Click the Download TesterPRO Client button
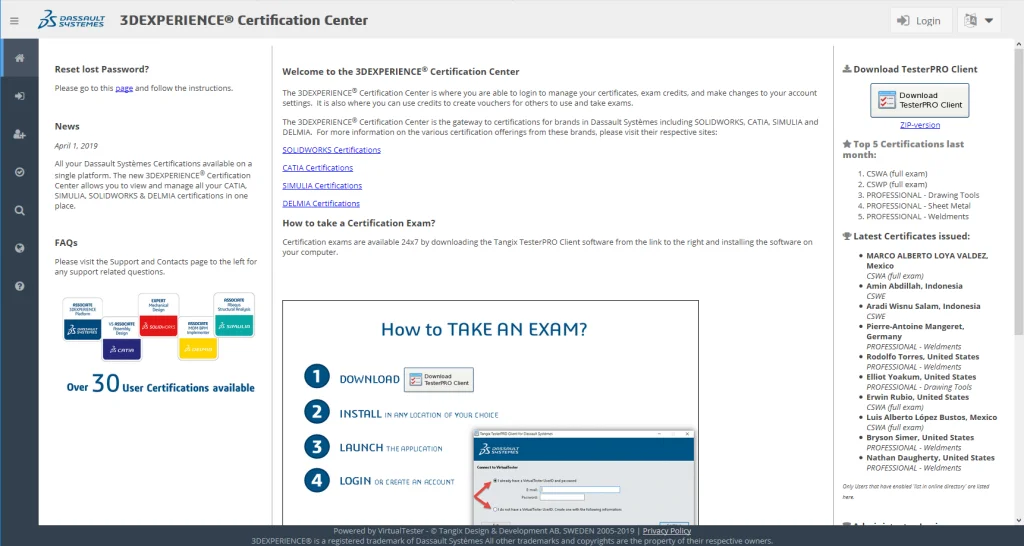 pos(920,100)
